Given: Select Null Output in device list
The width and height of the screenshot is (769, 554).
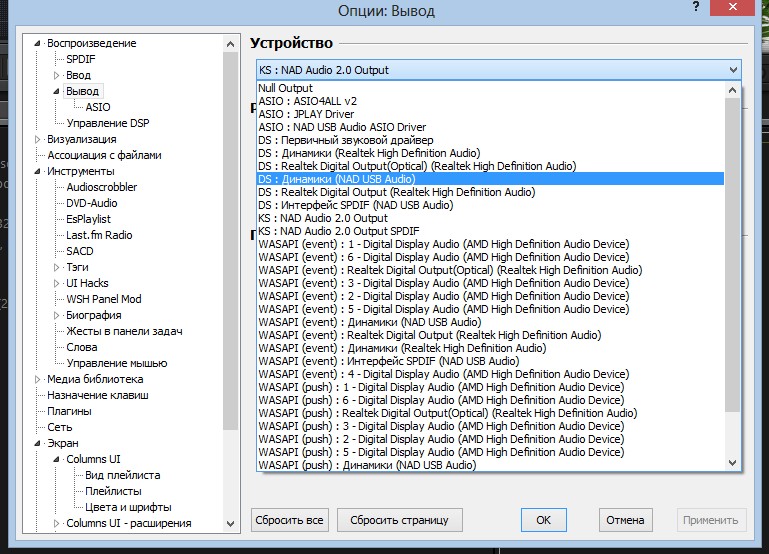Looking at the screenshot, I should [490, 88].
